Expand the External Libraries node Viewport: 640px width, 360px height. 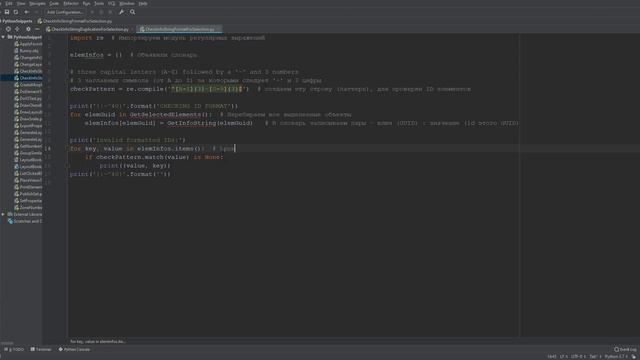pyautogui.click(x=3, y=214)
